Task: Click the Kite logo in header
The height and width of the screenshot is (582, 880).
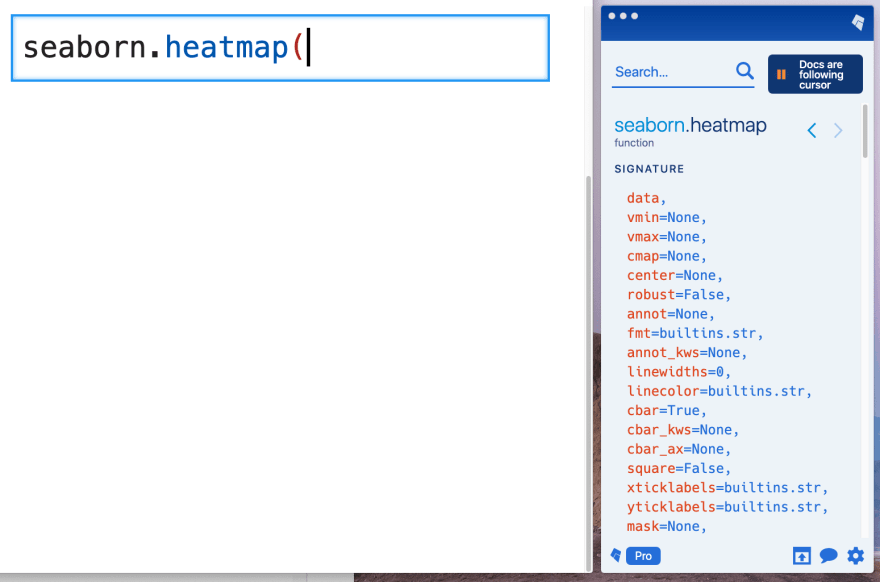Action: pyautogui.click(x=858, y=22)
